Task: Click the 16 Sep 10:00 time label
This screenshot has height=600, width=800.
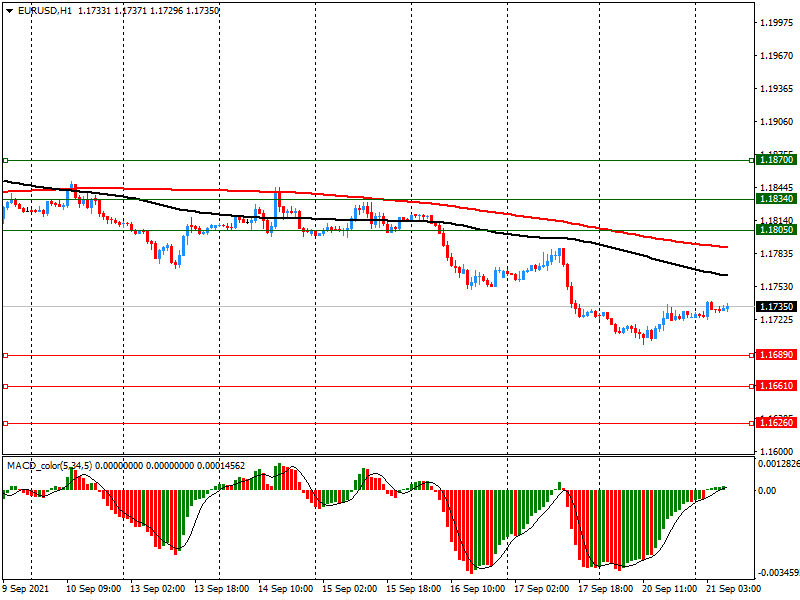Action: tap(478, 589)
